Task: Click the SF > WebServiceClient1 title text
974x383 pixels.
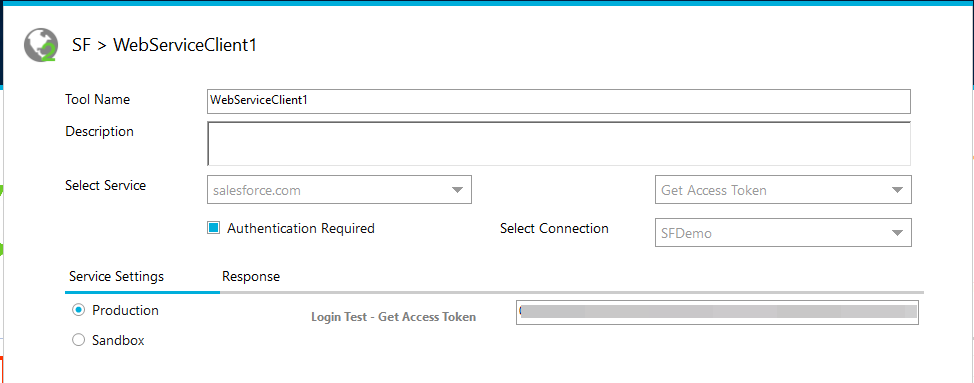Action: [165, 45]
